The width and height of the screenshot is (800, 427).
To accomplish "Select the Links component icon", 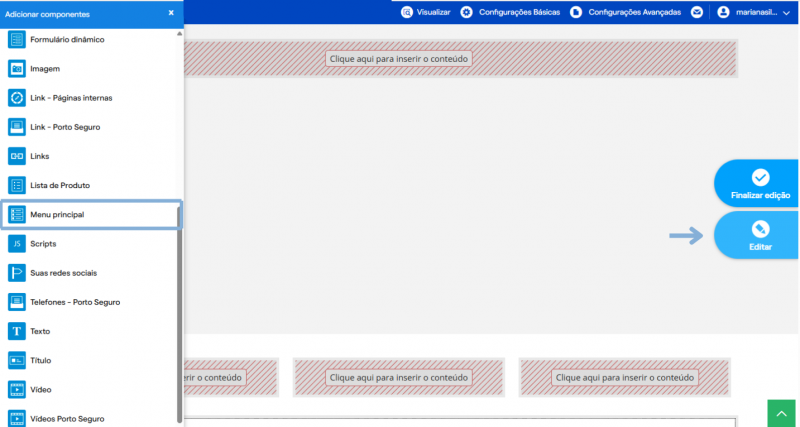I will [x=17, y=156].
